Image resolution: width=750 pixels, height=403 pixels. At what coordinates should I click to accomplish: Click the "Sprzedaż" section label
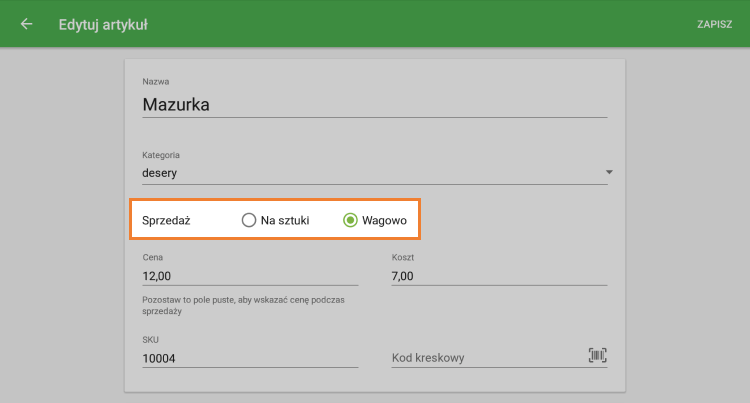pos(167,220)
